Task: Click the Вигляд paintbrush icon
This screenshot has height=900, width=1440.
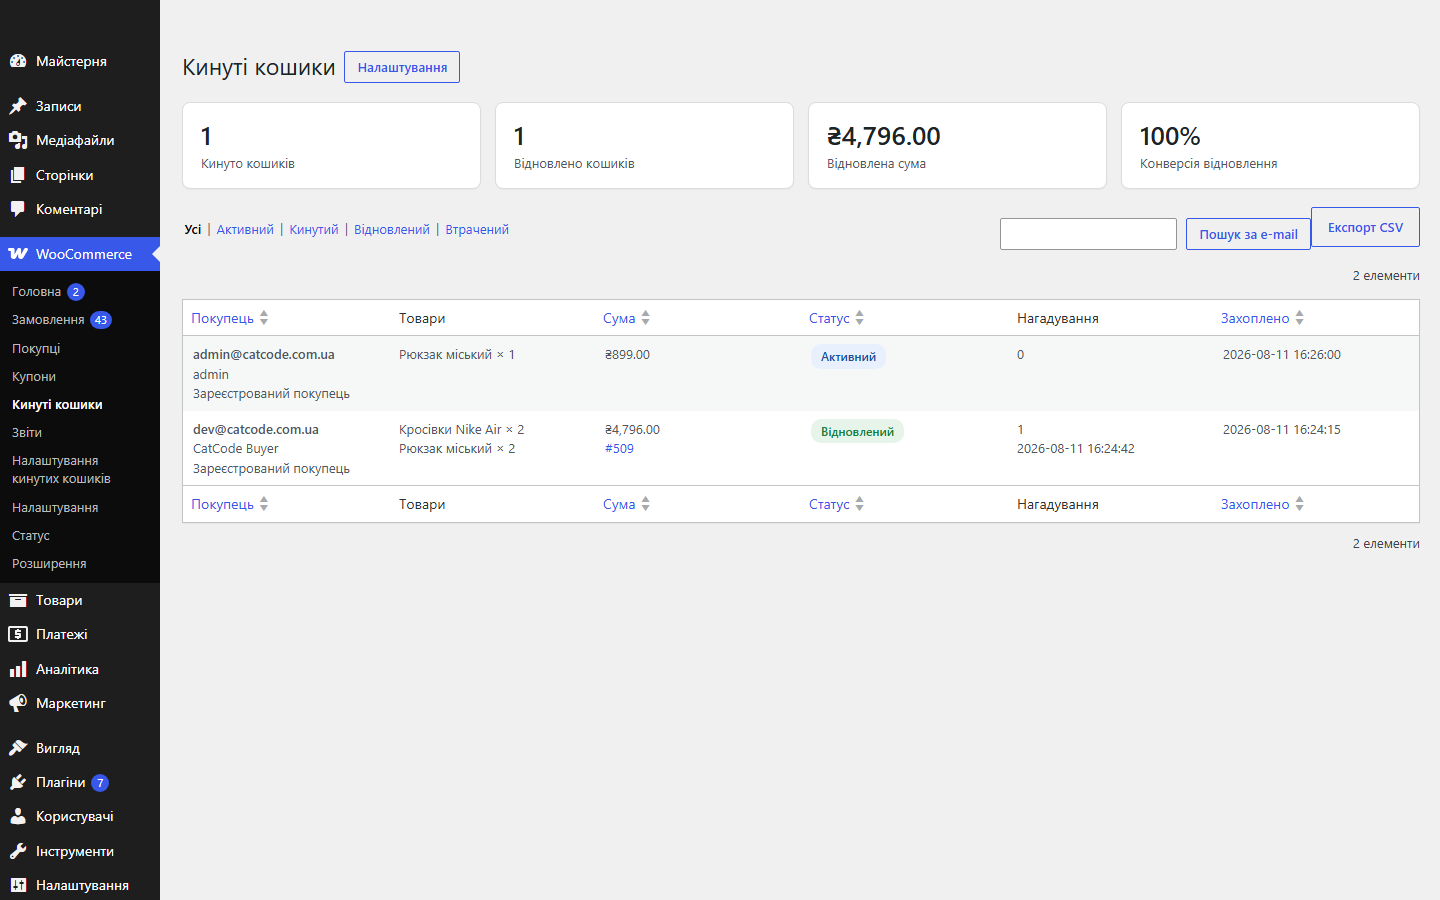Action: (x=18, y=748)
